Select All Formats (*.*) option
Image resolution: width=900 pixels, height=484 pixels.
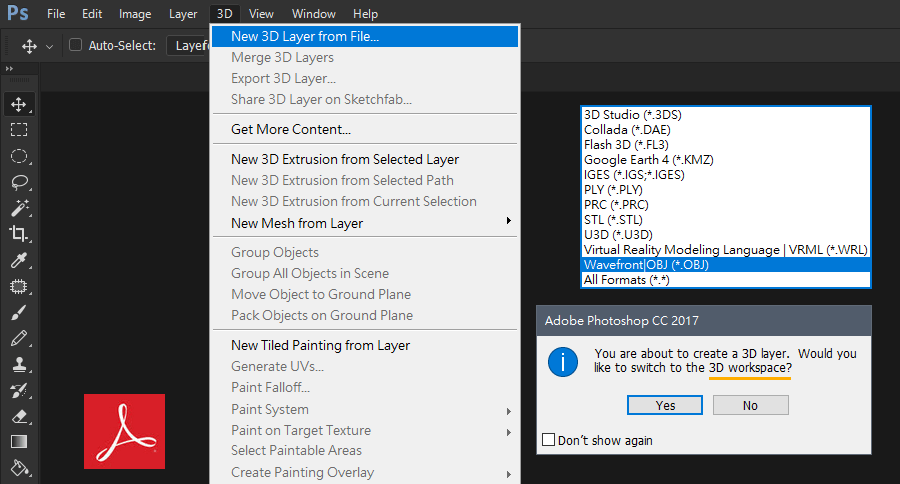(x=726, y=280)
